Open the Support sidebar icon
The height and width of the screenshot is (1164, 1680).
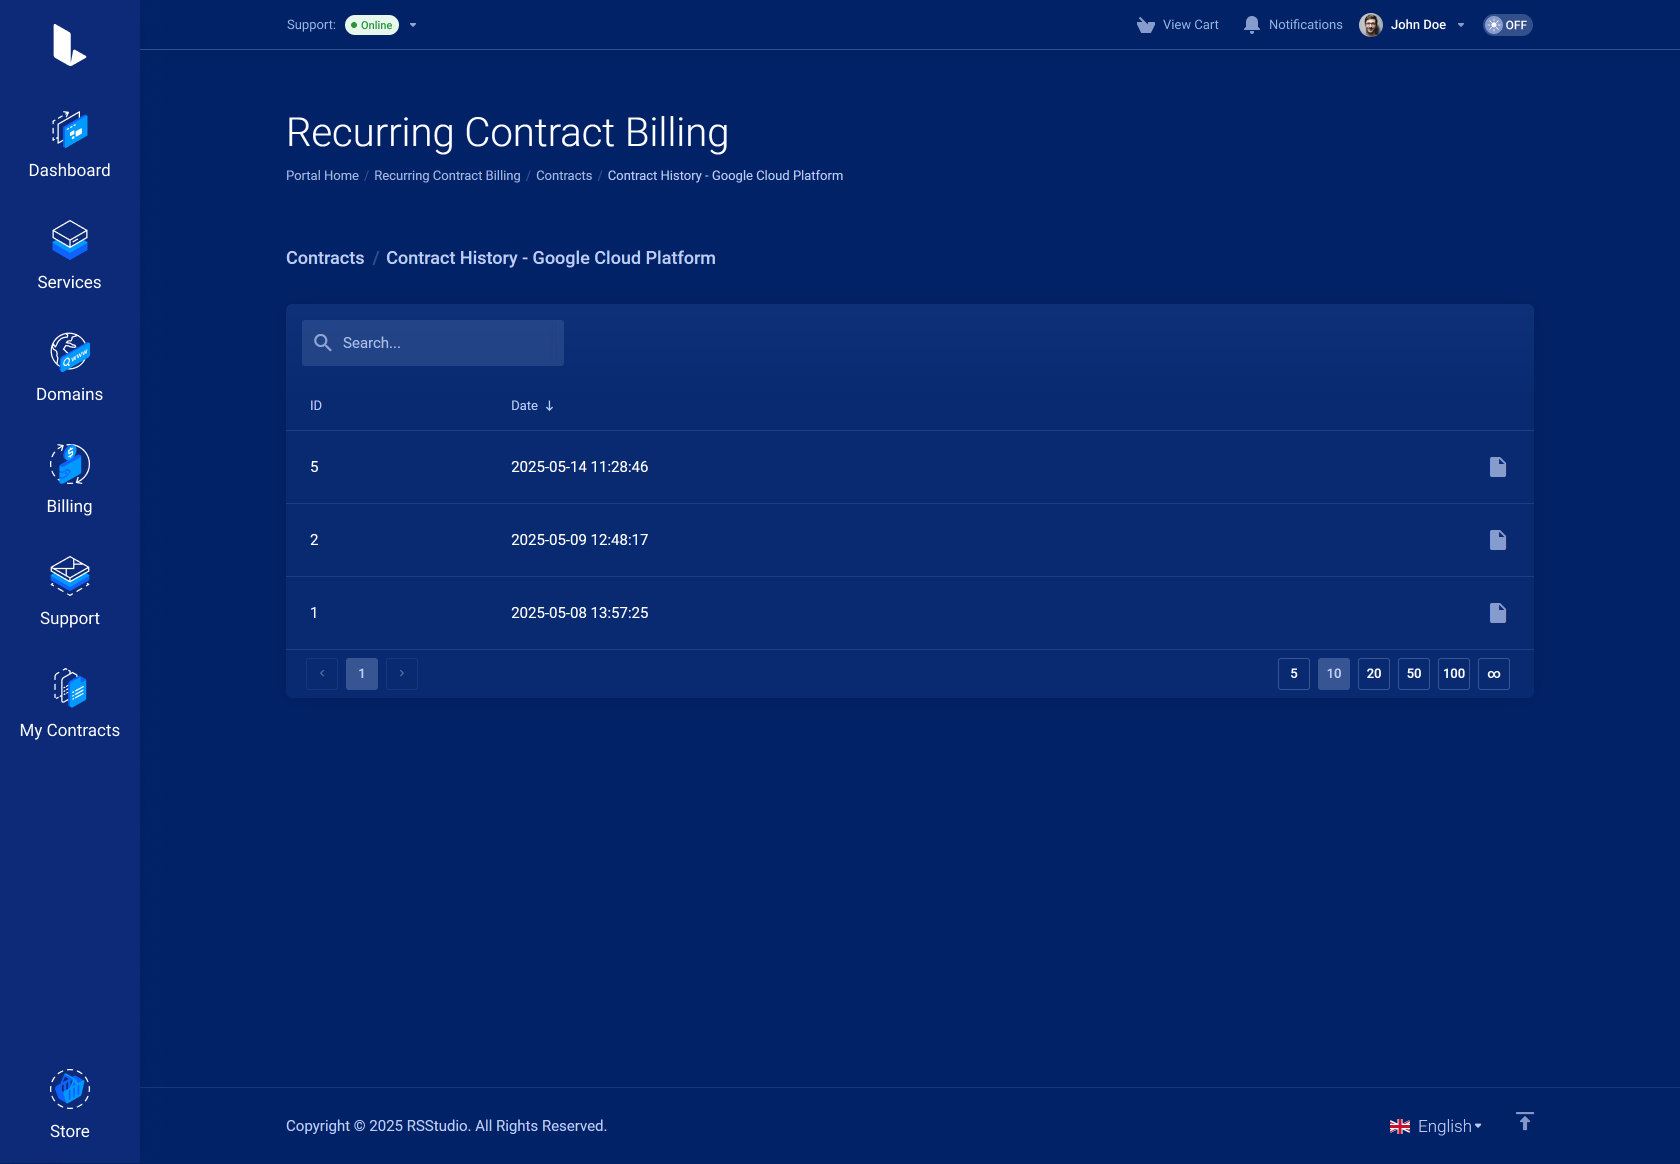[70, 577]
